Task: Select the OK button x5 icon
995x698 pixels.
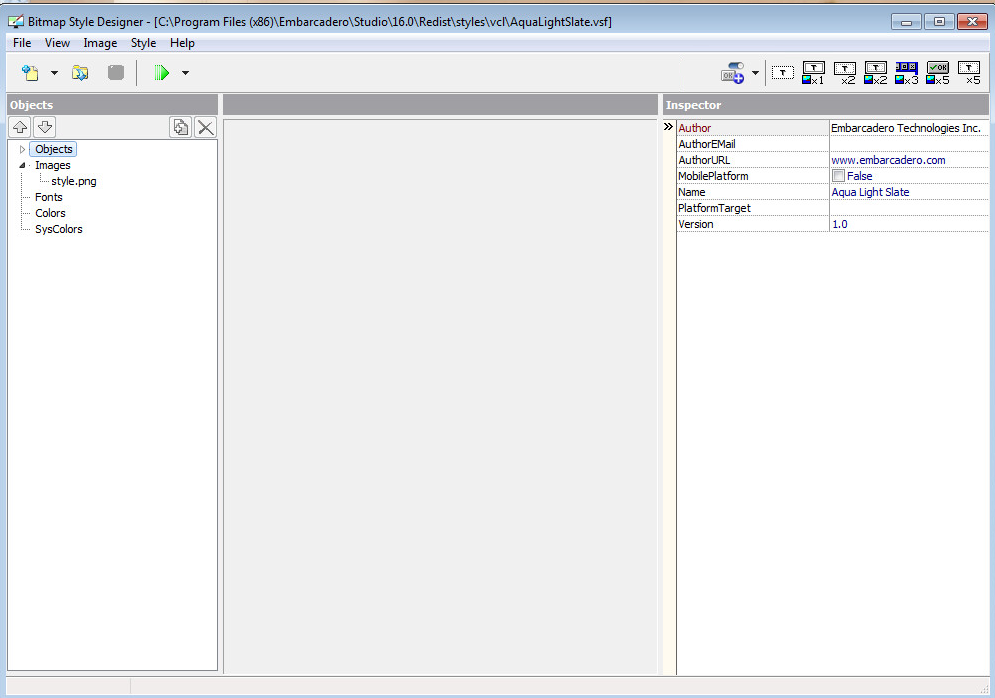Action: pos(938,73)
